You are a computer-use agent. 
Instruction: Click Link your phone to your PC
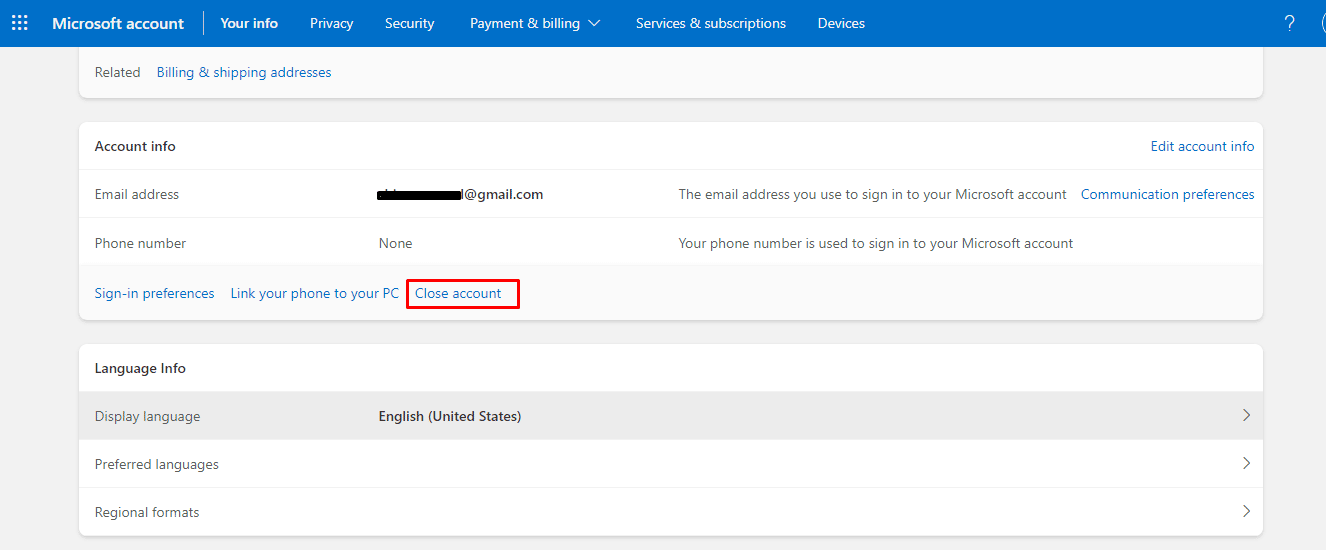pos(314,293)
